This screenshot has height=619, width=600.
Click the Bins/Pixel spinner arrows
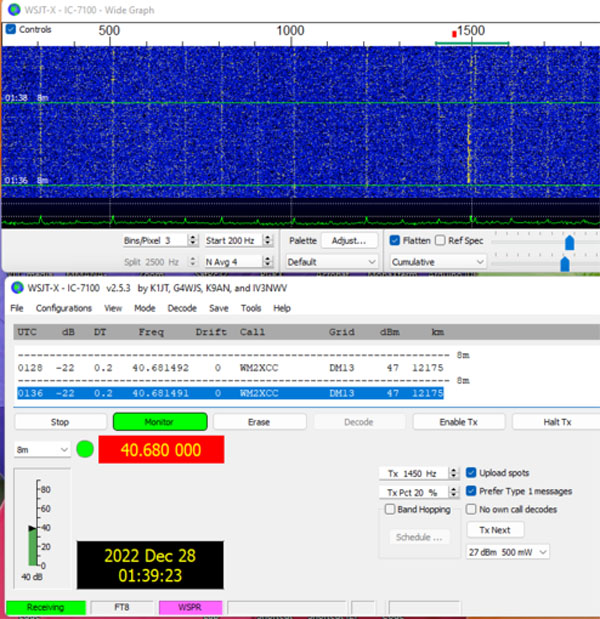(193, 240)
